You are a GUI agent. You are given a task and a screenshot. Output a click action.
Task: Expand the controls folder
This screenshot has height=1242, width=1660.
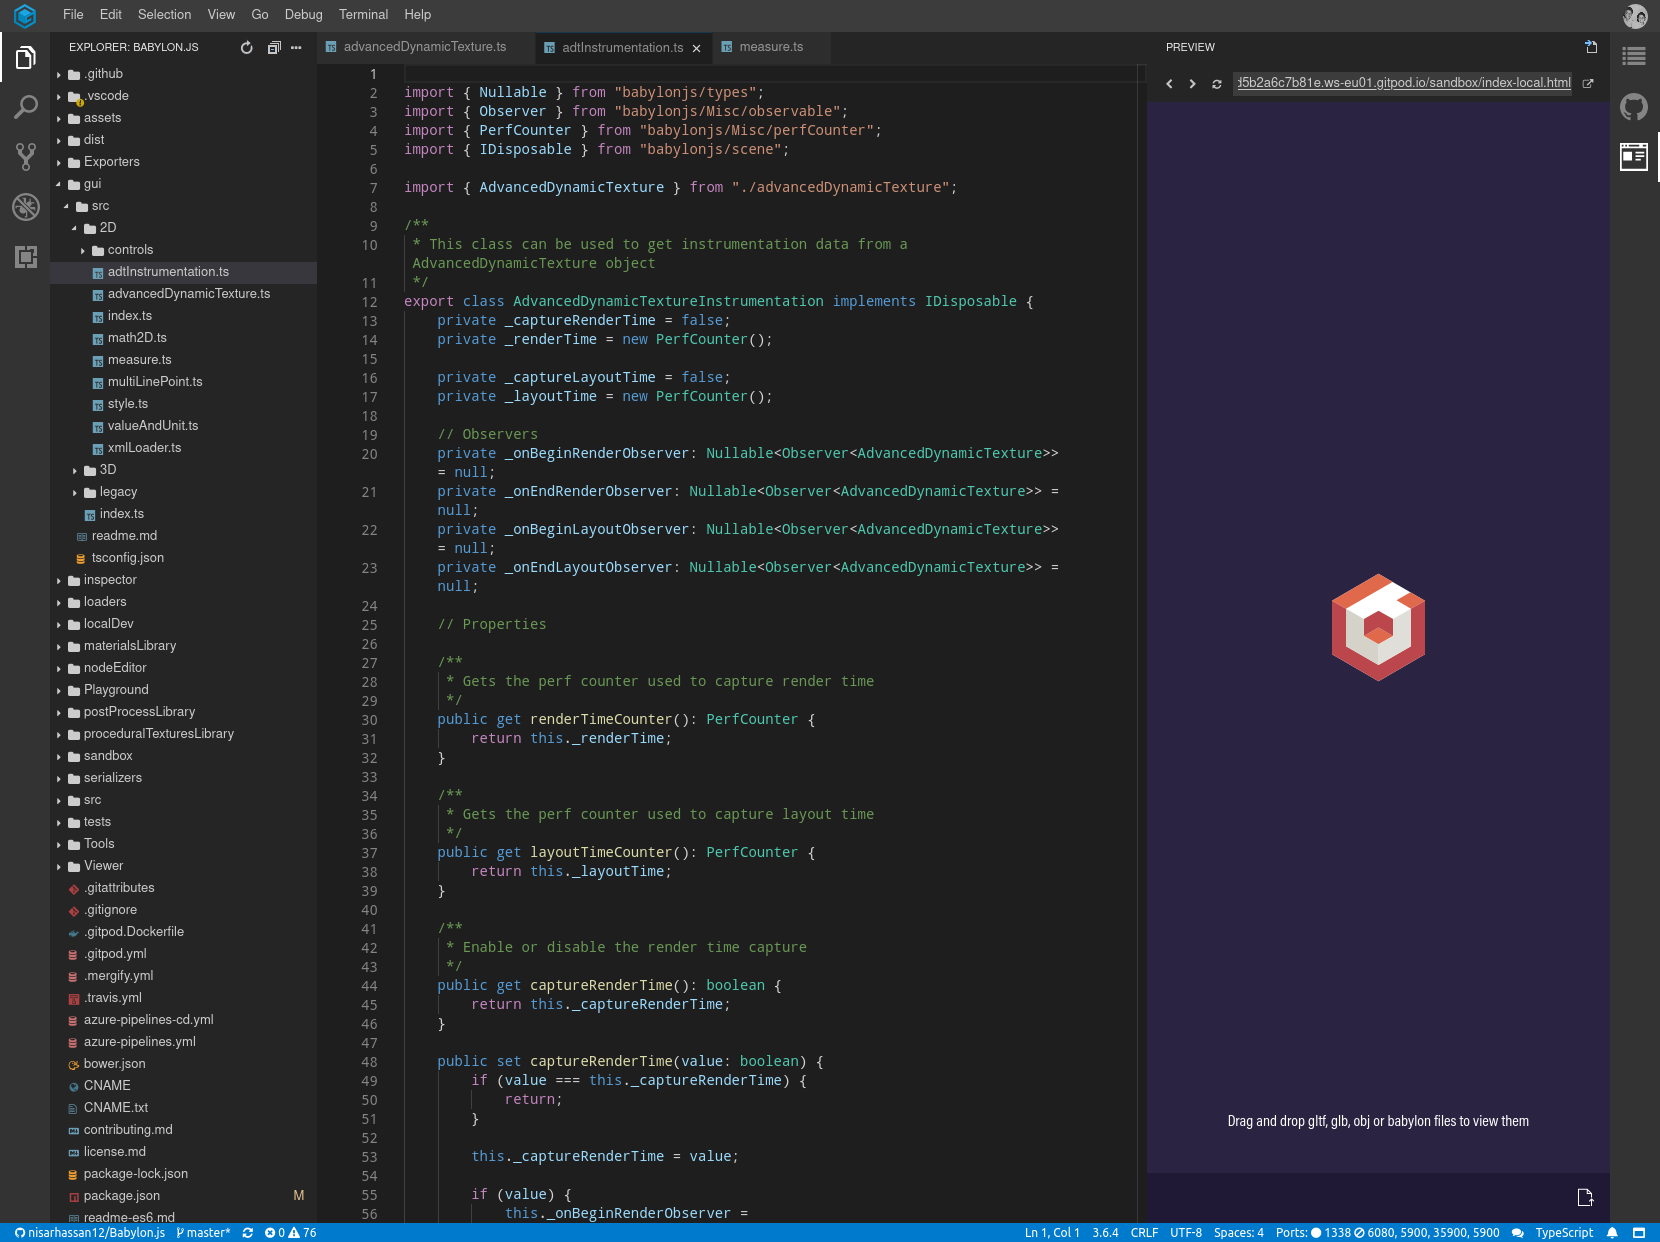click(183, 250)
